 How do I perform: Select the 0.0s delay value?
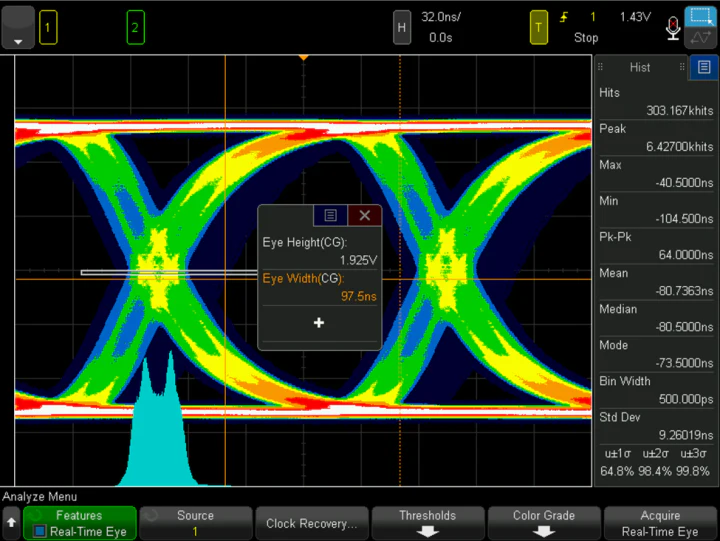(441, 38)
